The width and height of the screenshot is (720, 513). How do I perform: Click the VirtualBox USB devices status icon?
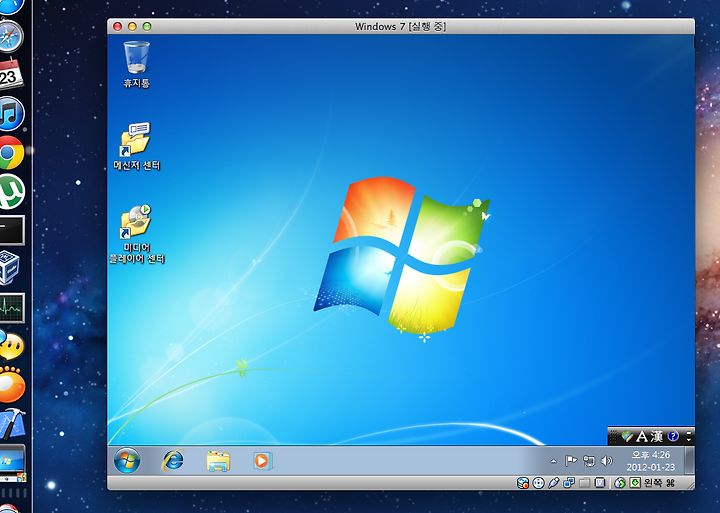(554, 483)
